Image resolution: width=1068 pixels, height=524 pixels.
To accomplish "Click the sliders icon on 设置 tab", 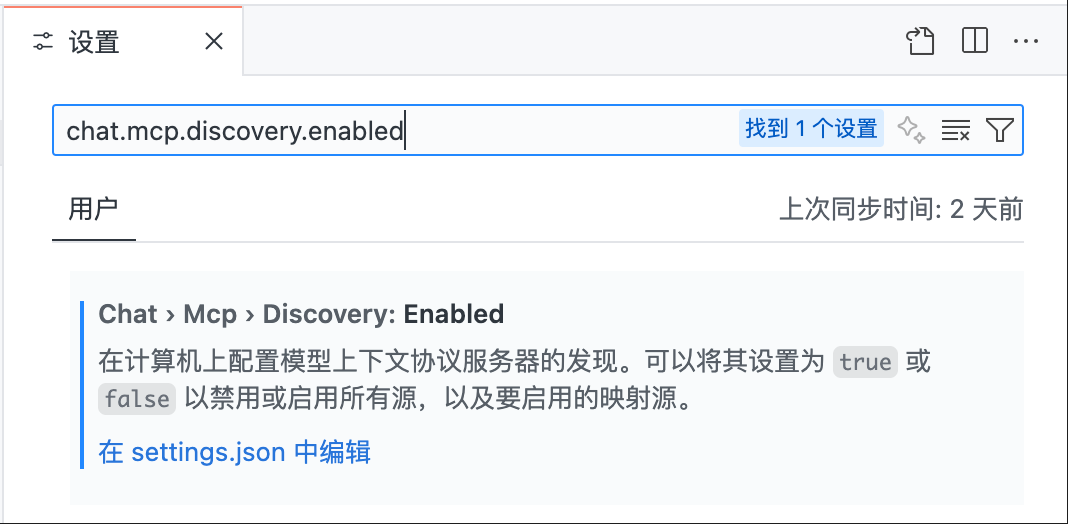I will tap(43, 42).
